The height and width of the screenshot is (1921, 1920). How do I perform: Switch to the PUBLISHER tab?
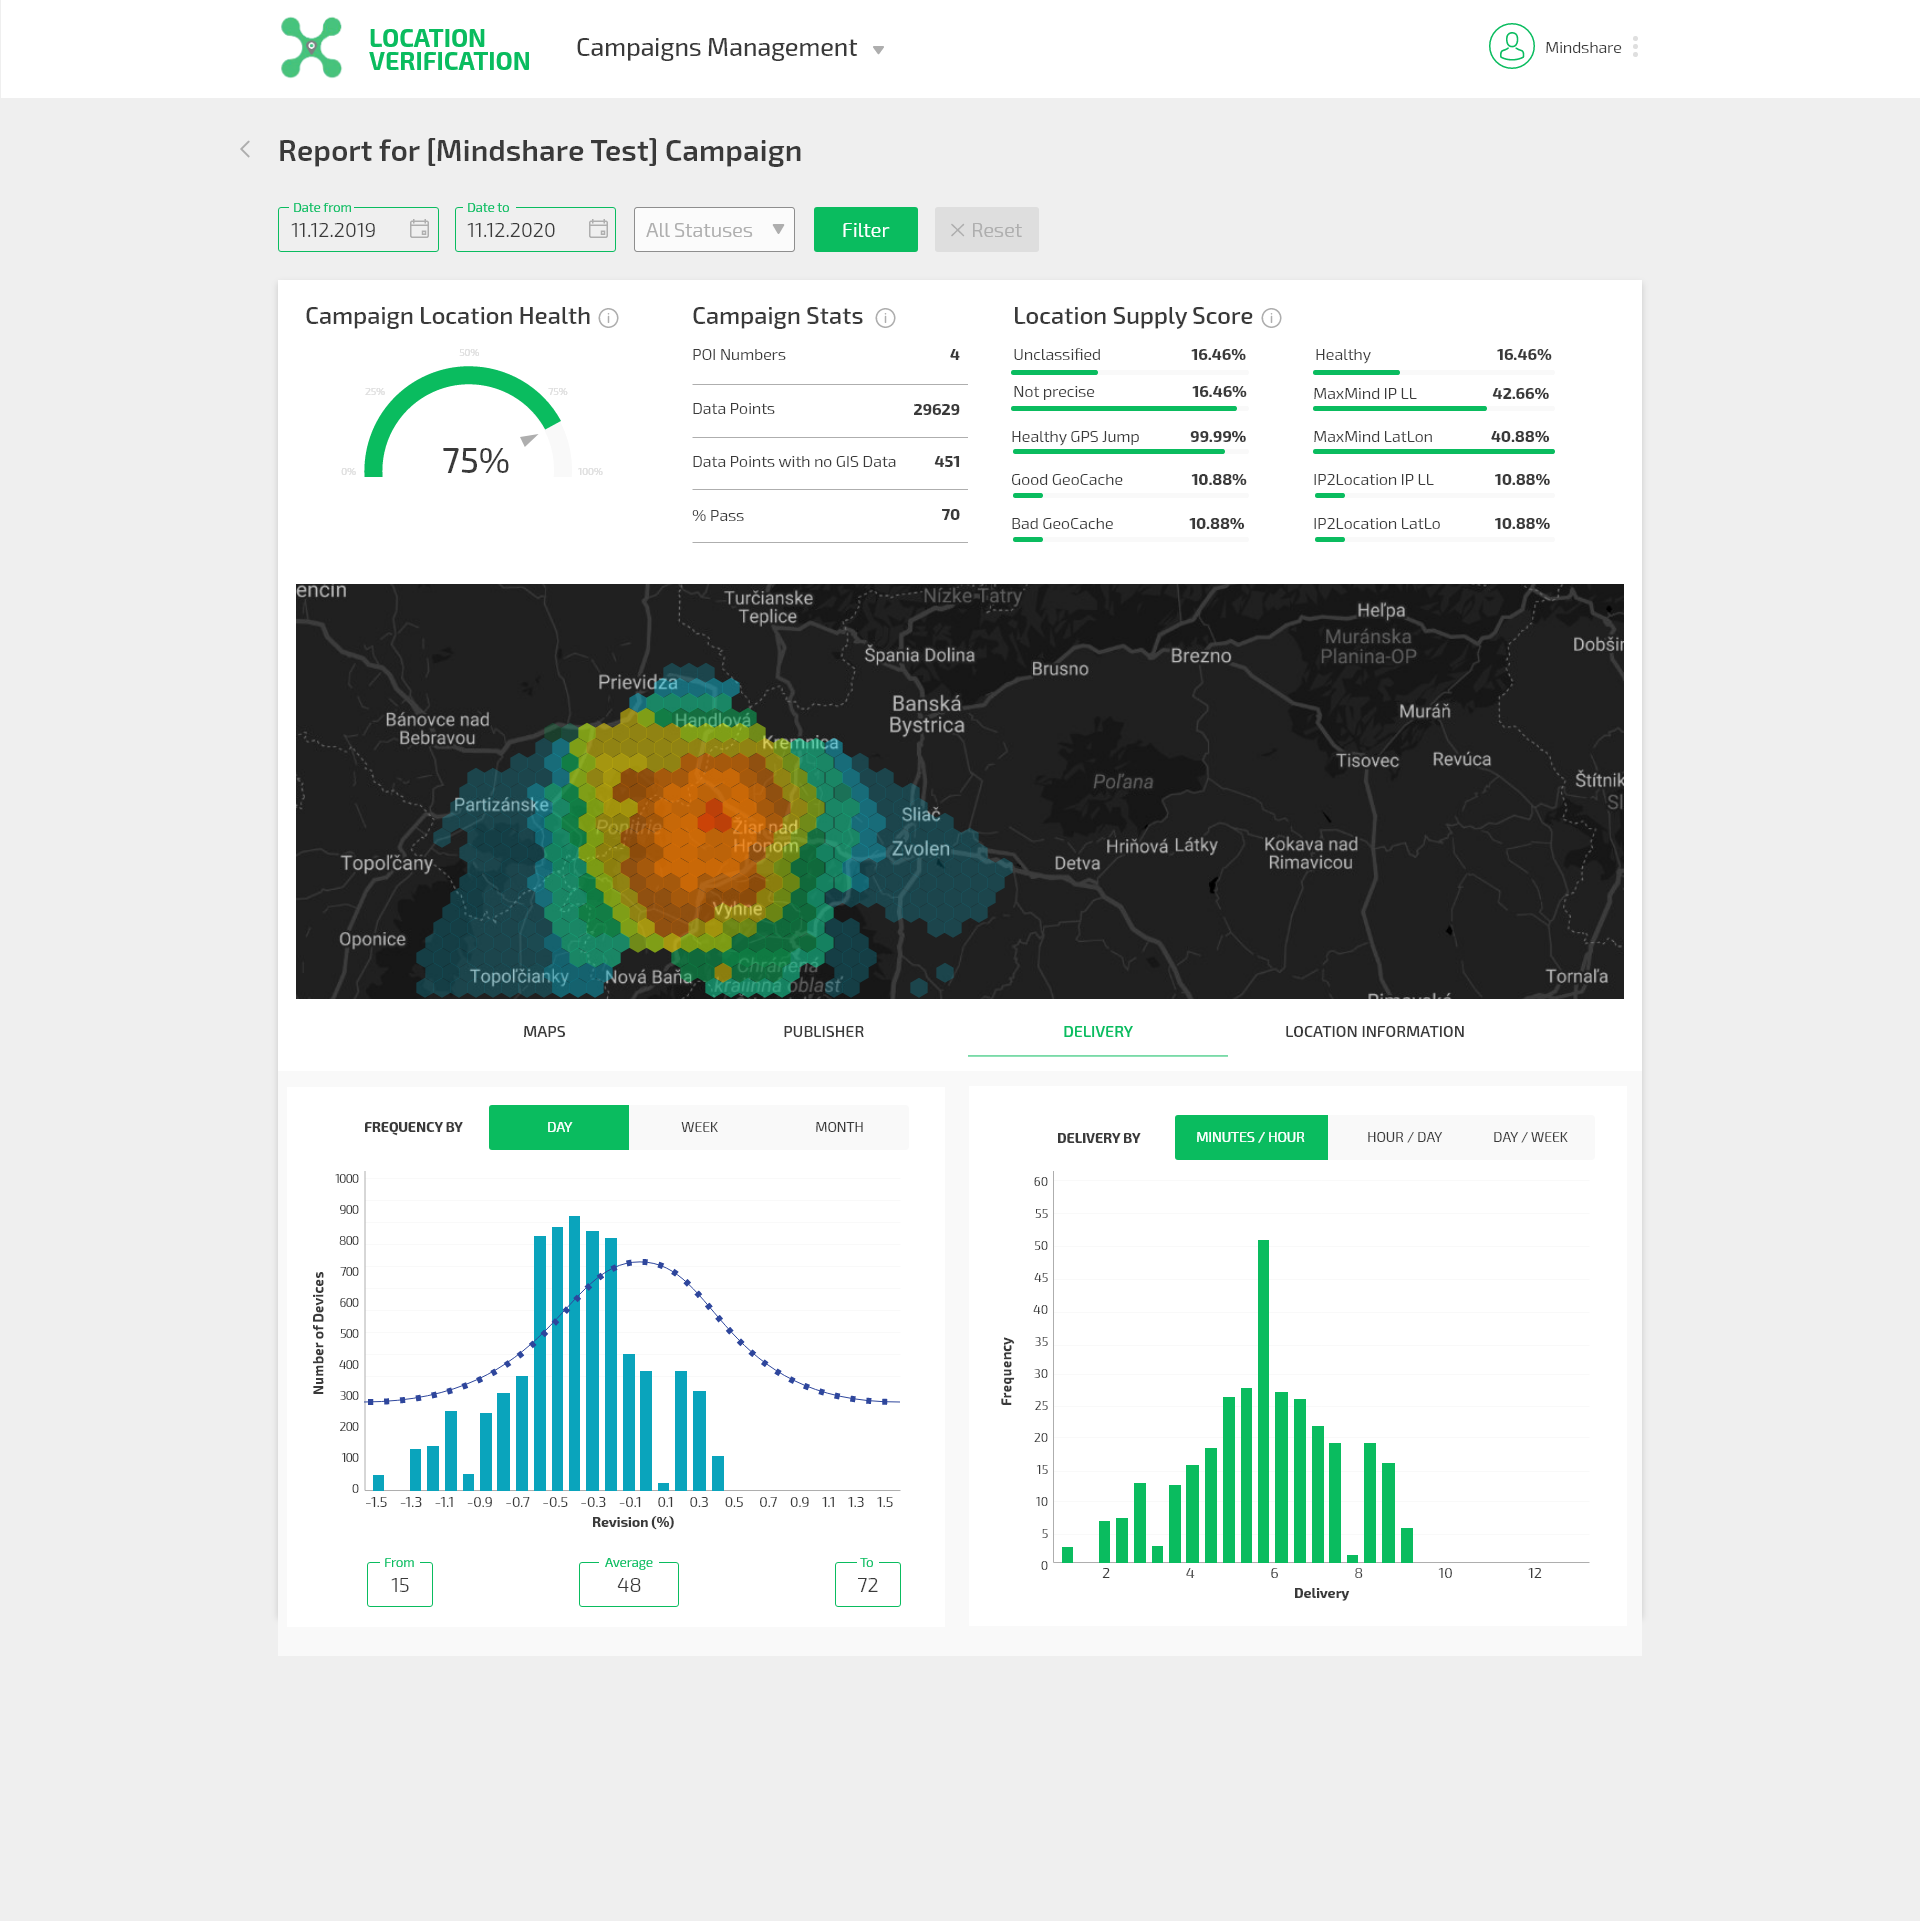tap(822, 1031)
